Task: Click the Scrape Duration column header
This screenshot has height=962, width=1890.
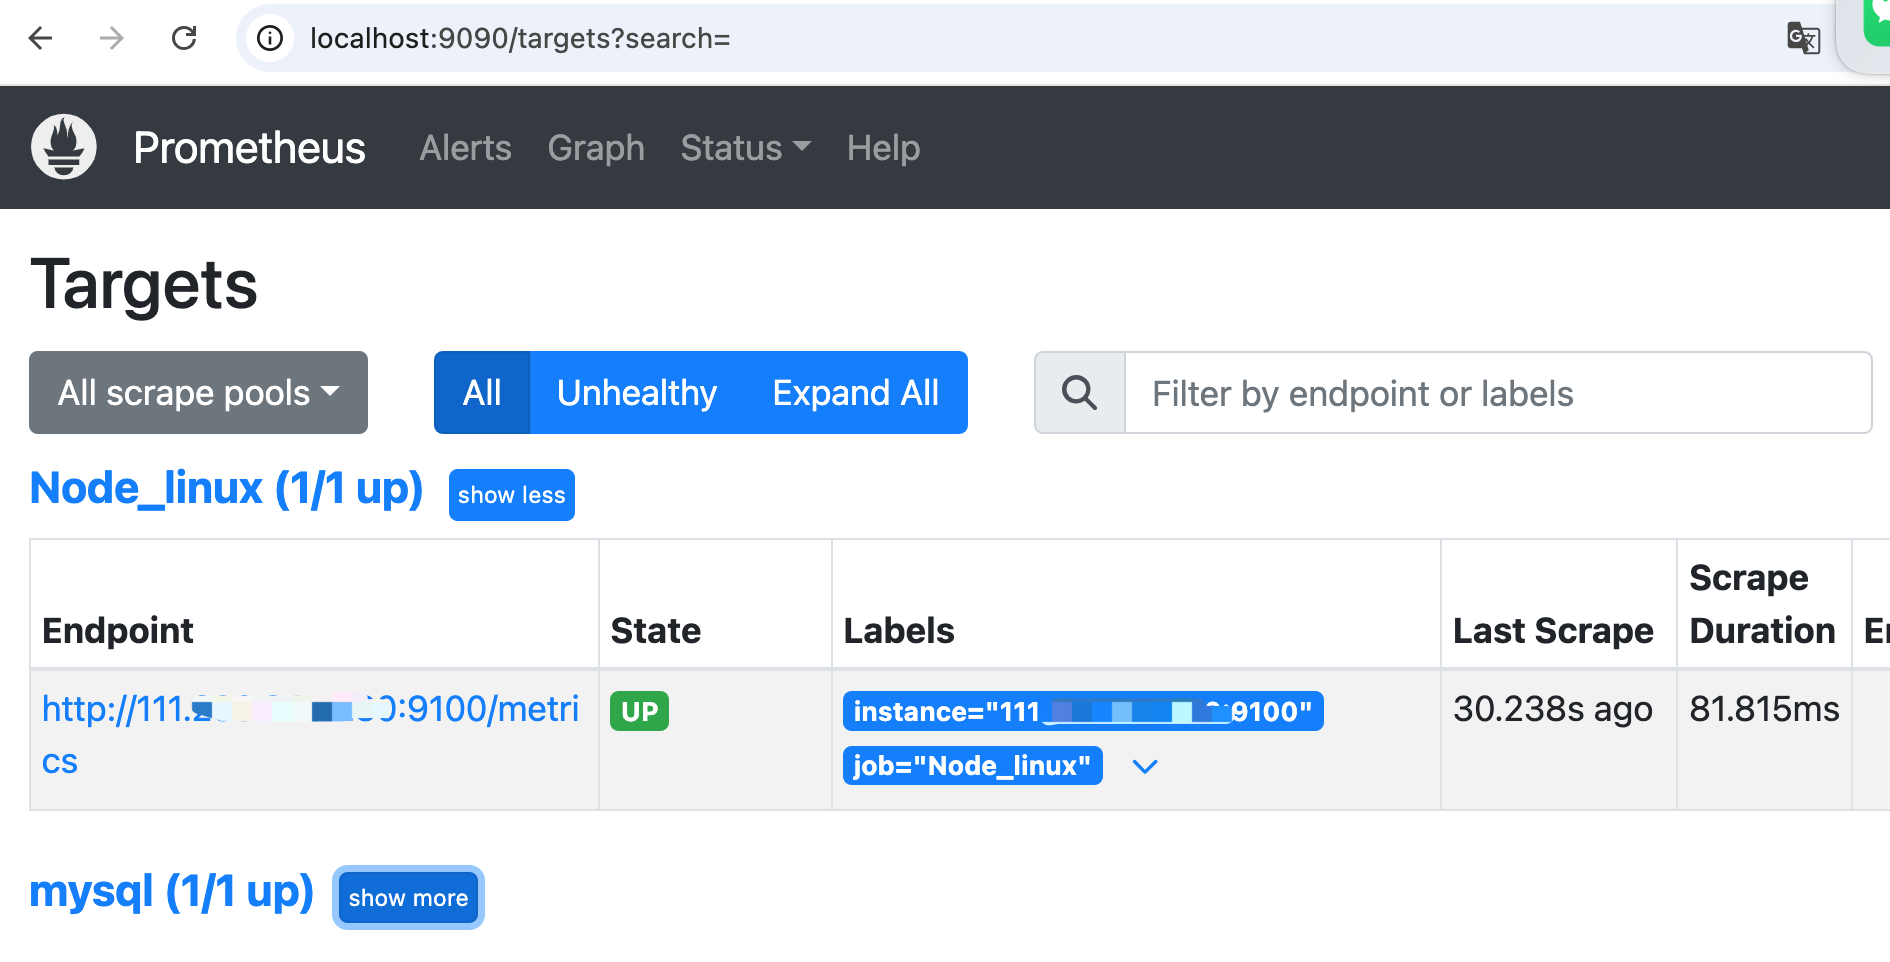Action: [x=1762, y=604]
